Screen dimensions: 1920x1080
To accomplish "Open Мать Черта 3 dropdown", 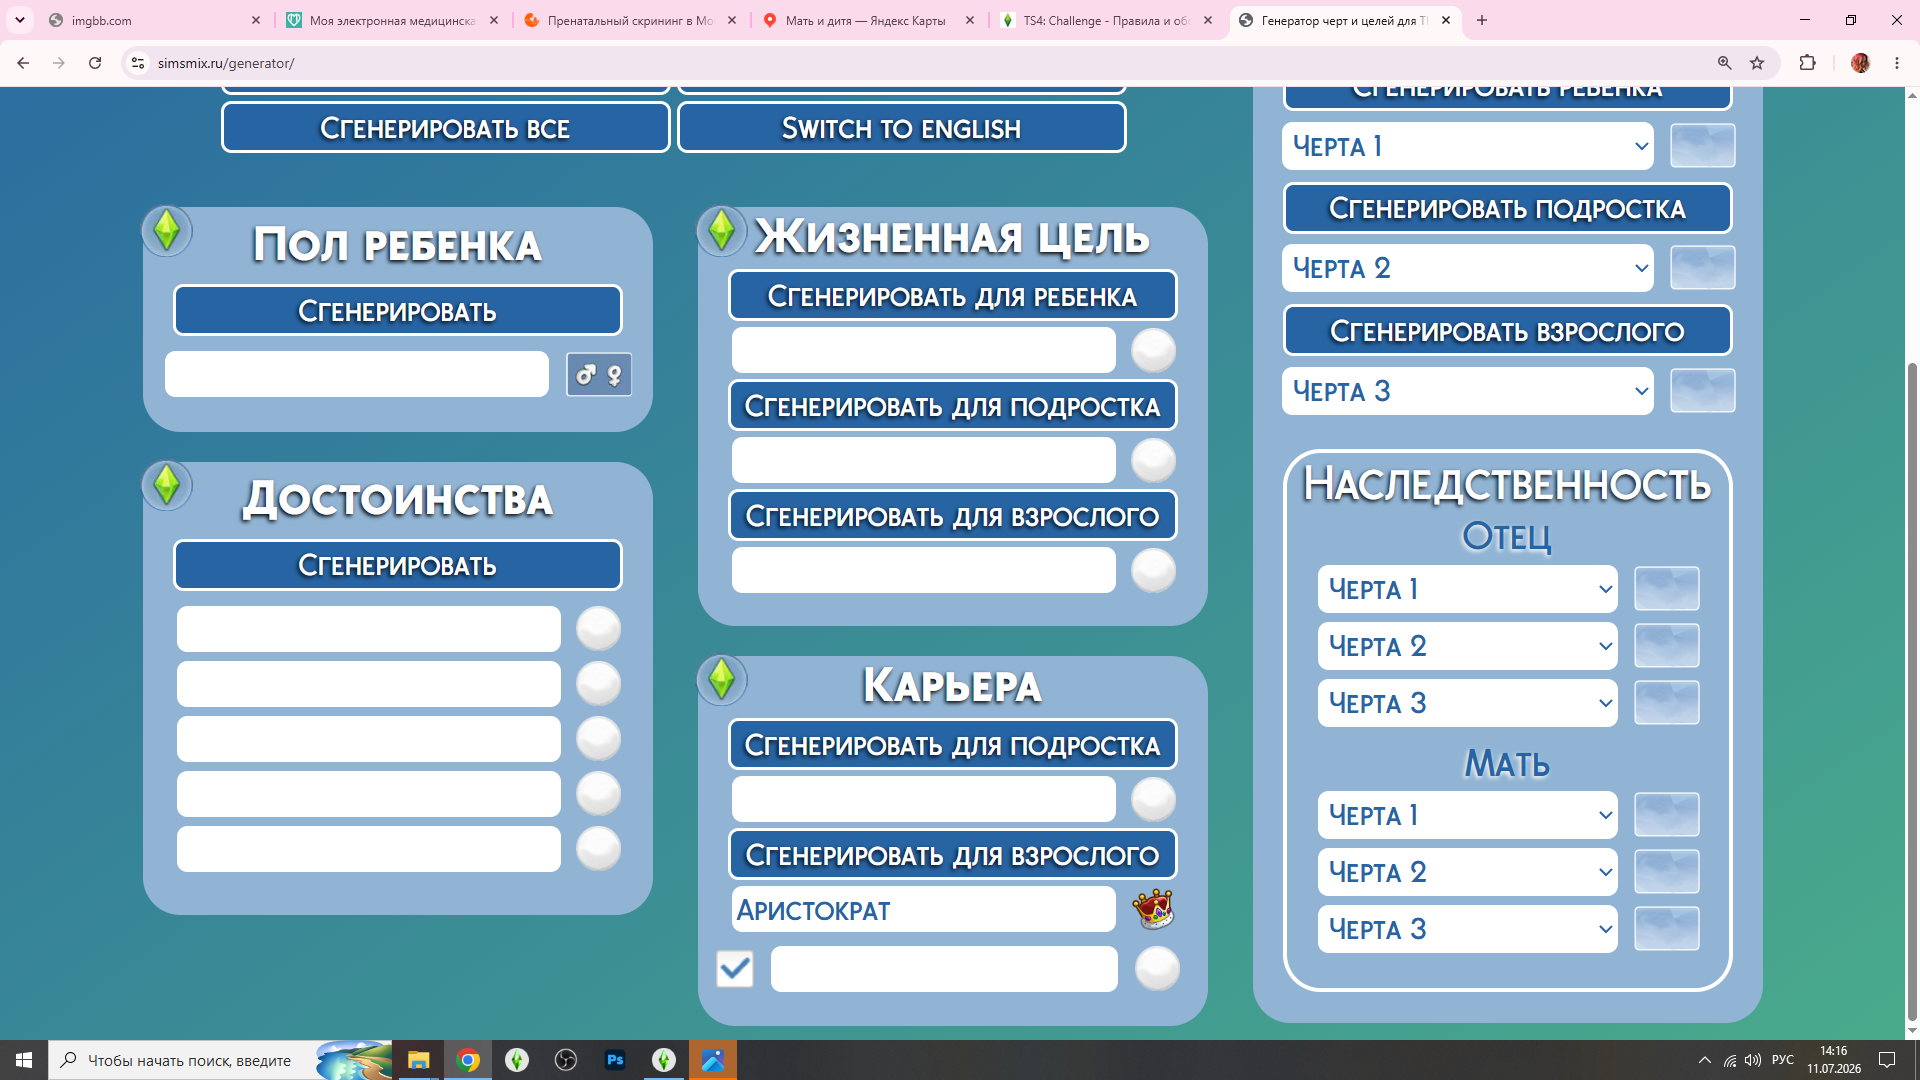I will coord(1468,929).
